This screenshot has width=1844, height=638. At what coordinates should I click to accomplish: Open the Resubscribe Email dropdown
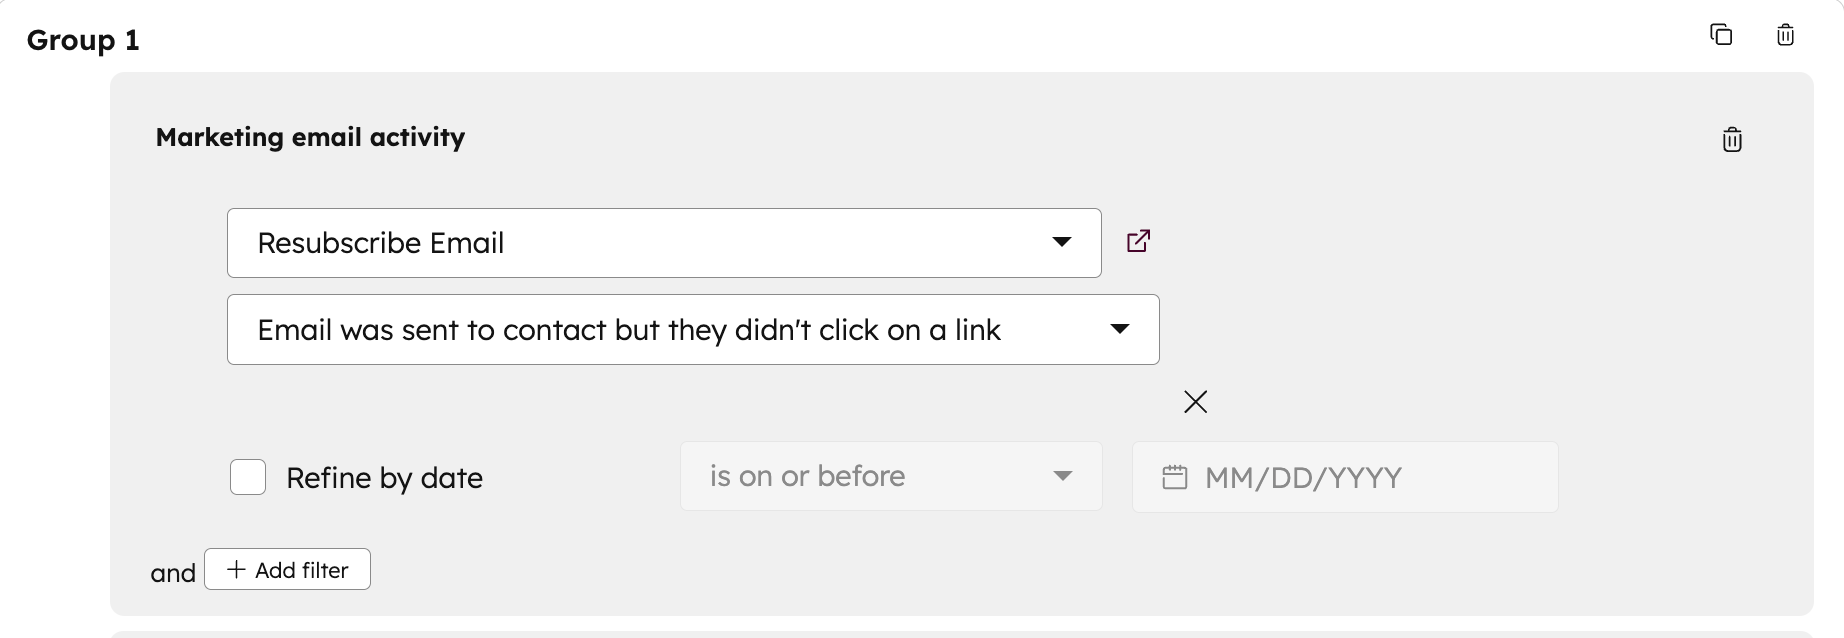663,242
